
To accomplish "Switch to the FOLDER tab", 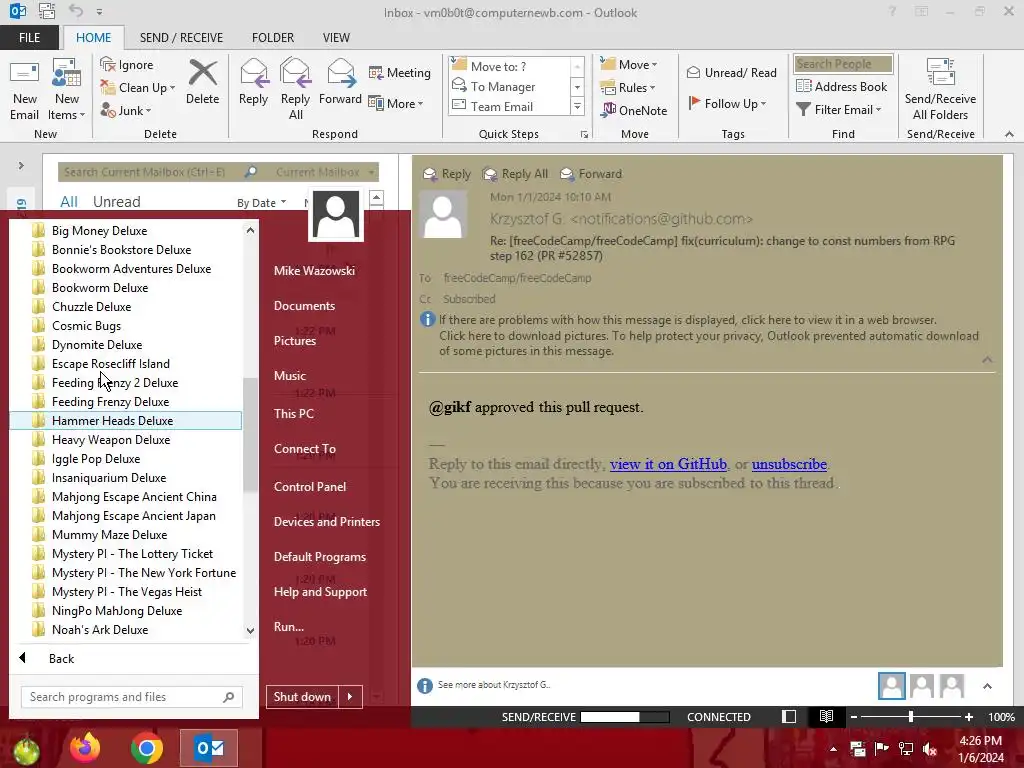I will point(273,38).
